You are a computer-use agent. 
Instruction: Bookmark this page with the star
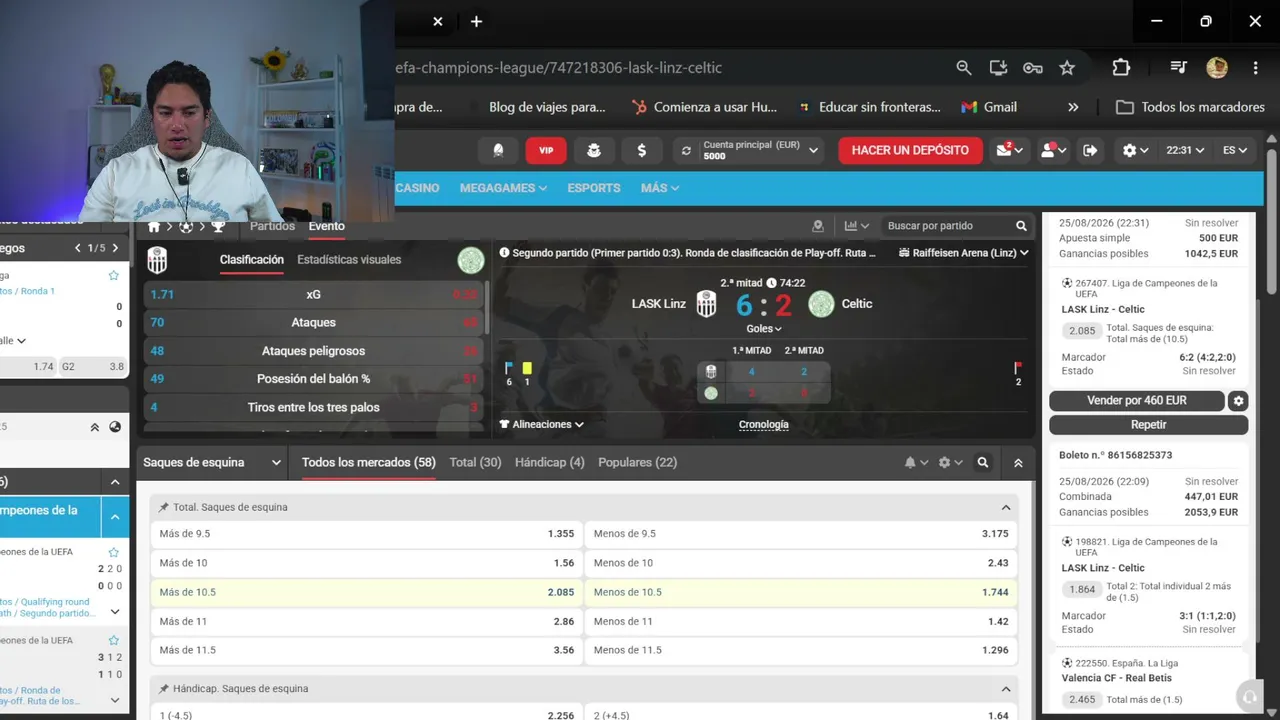[x=1067, y=68]
